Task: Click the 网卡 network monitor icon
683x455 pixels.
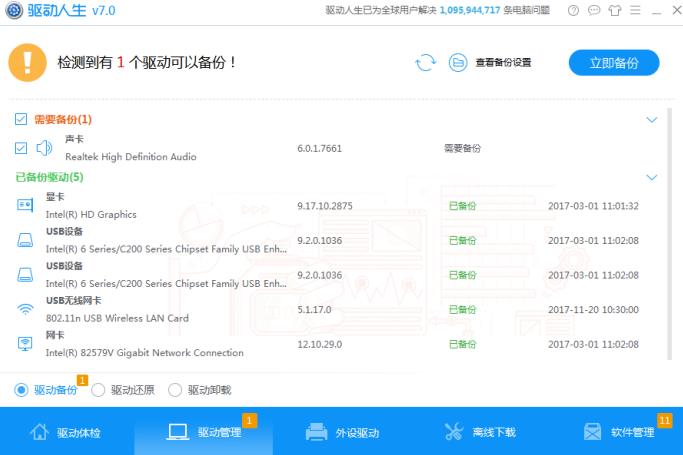Action: click(x=25, y=344)
